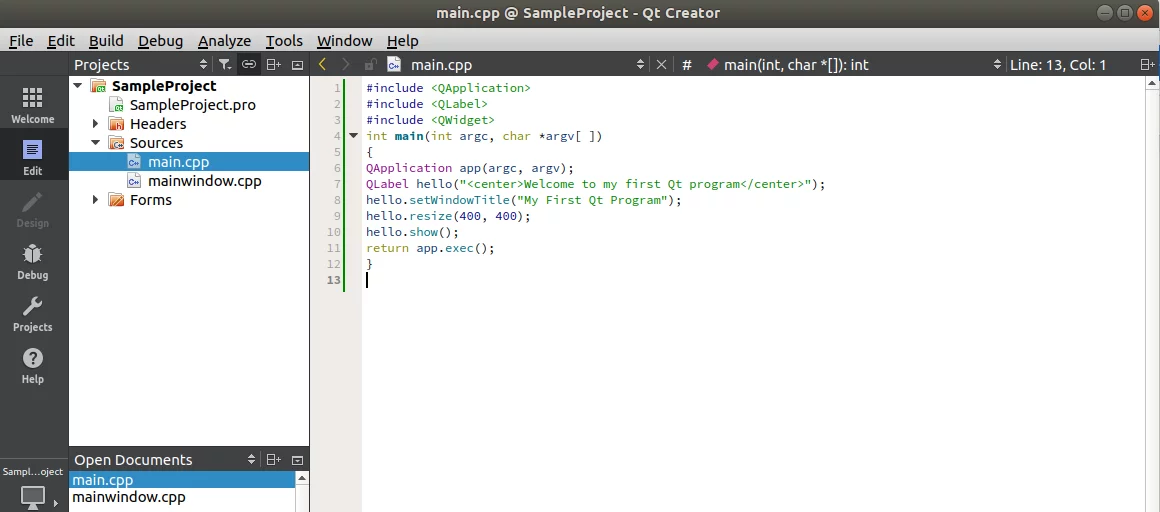Toggle synchronize with editor link icon

coord(249,65)
